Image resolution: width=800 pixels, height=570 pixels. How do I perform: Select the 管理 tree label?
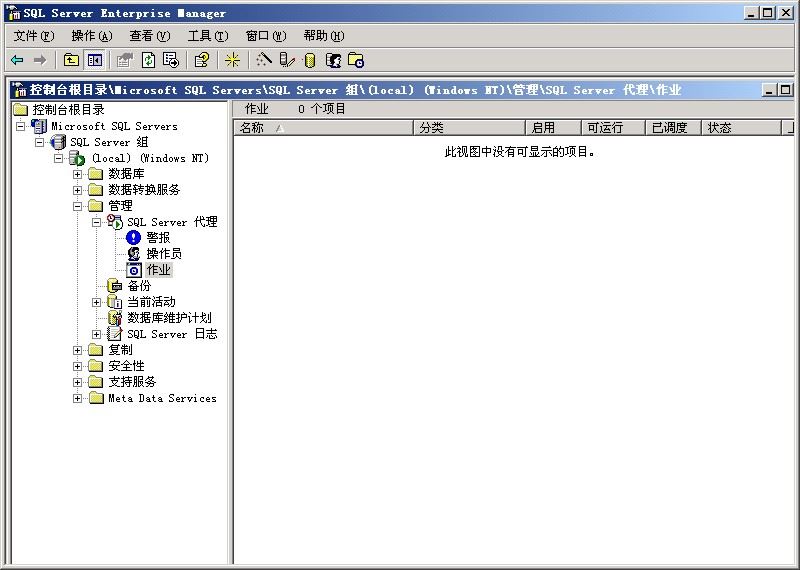click(120, 206)
